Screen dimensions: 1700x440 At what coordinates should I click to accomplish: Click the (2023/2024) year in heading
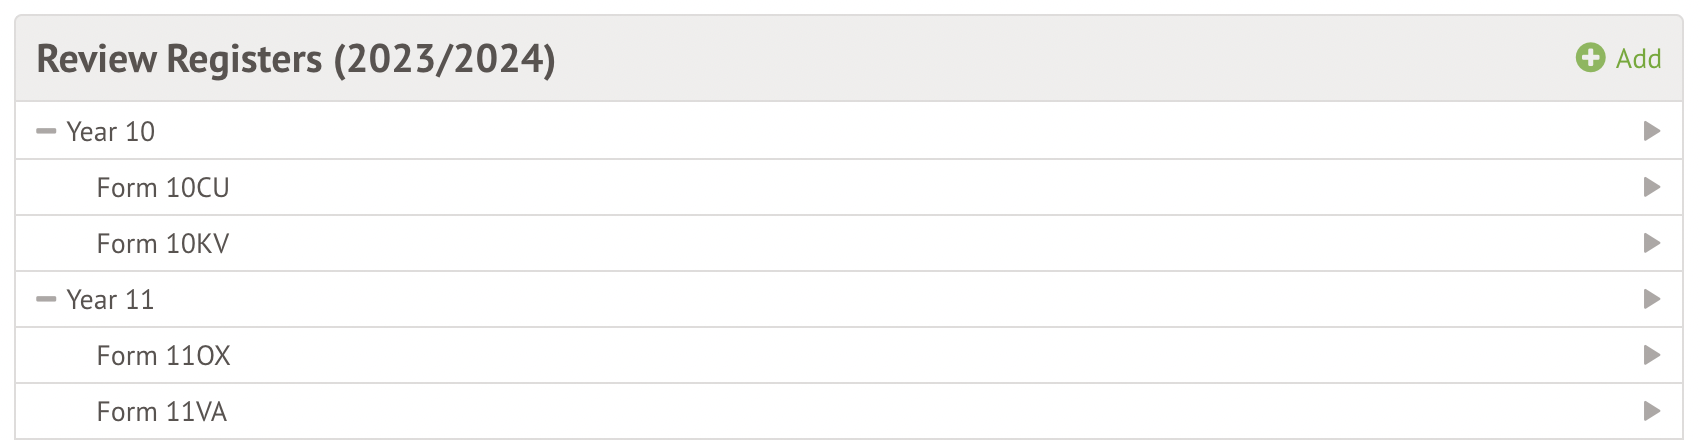click(444, 59)
